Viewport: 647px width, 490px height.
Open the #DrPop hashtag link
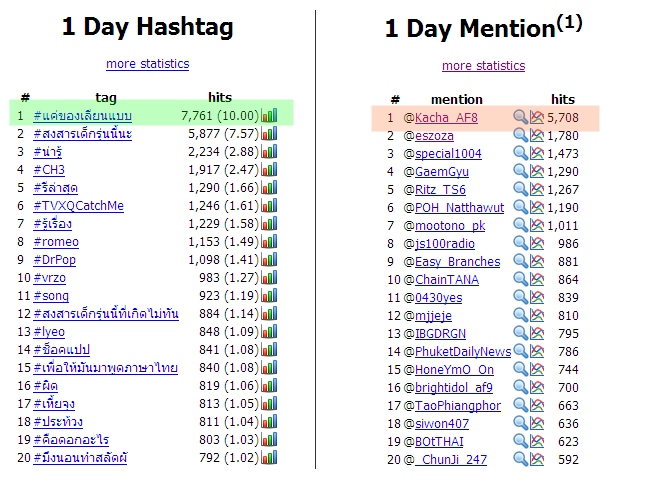(54, 260)
